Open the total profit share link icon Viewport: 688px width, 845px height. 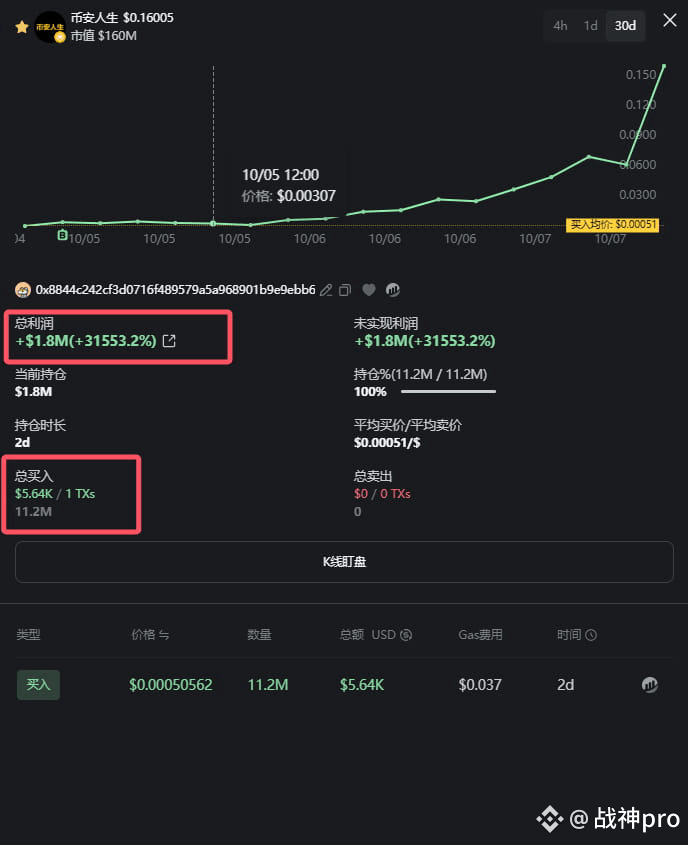[x=170, y=341]
